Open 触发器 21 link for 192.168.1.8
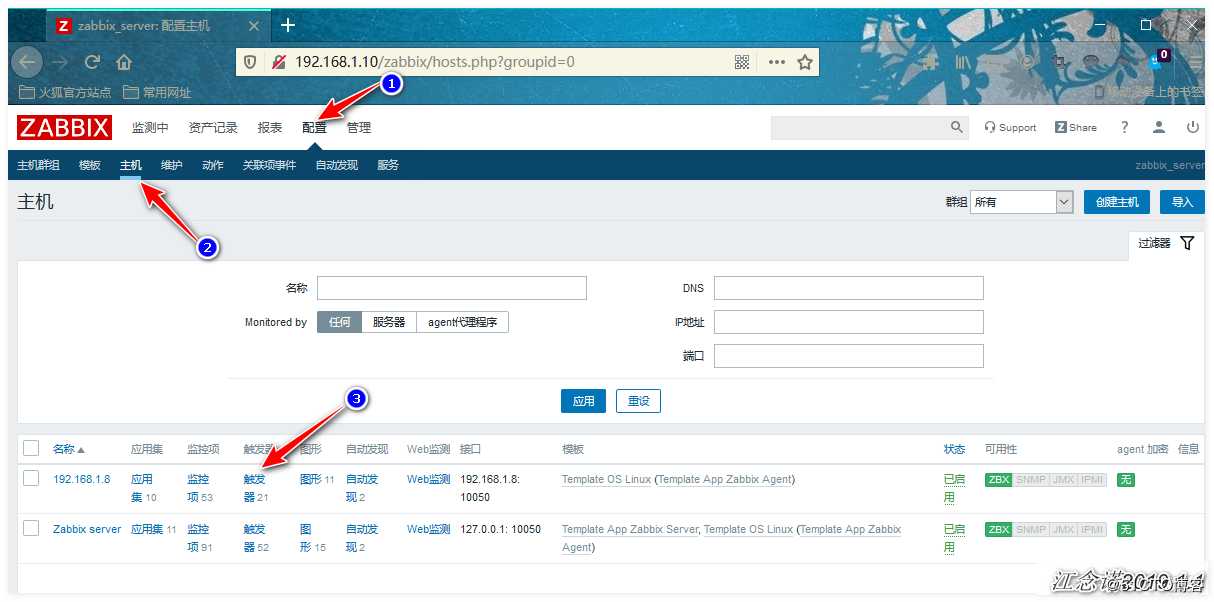Screen dimensions: 1214x602 [256, 488]
